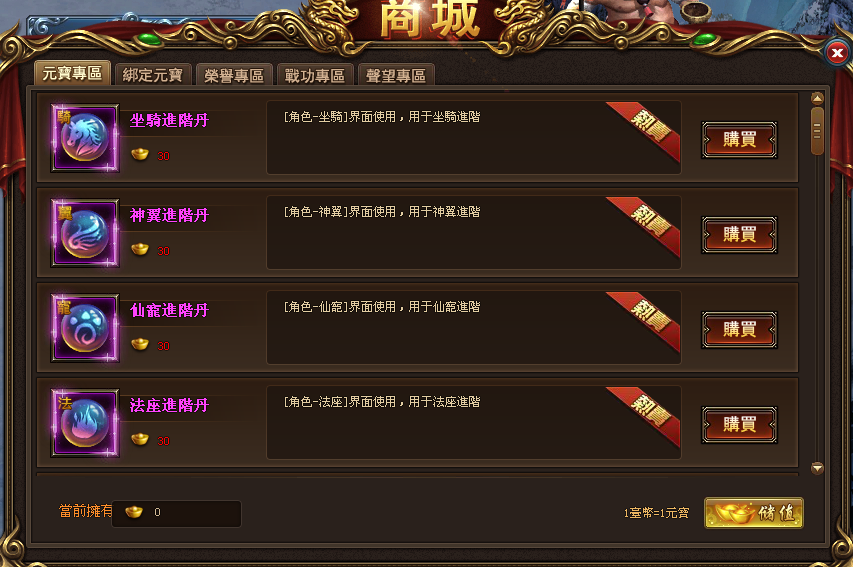
Task: Close the 商城 shop window
Action: pos(837,53)
